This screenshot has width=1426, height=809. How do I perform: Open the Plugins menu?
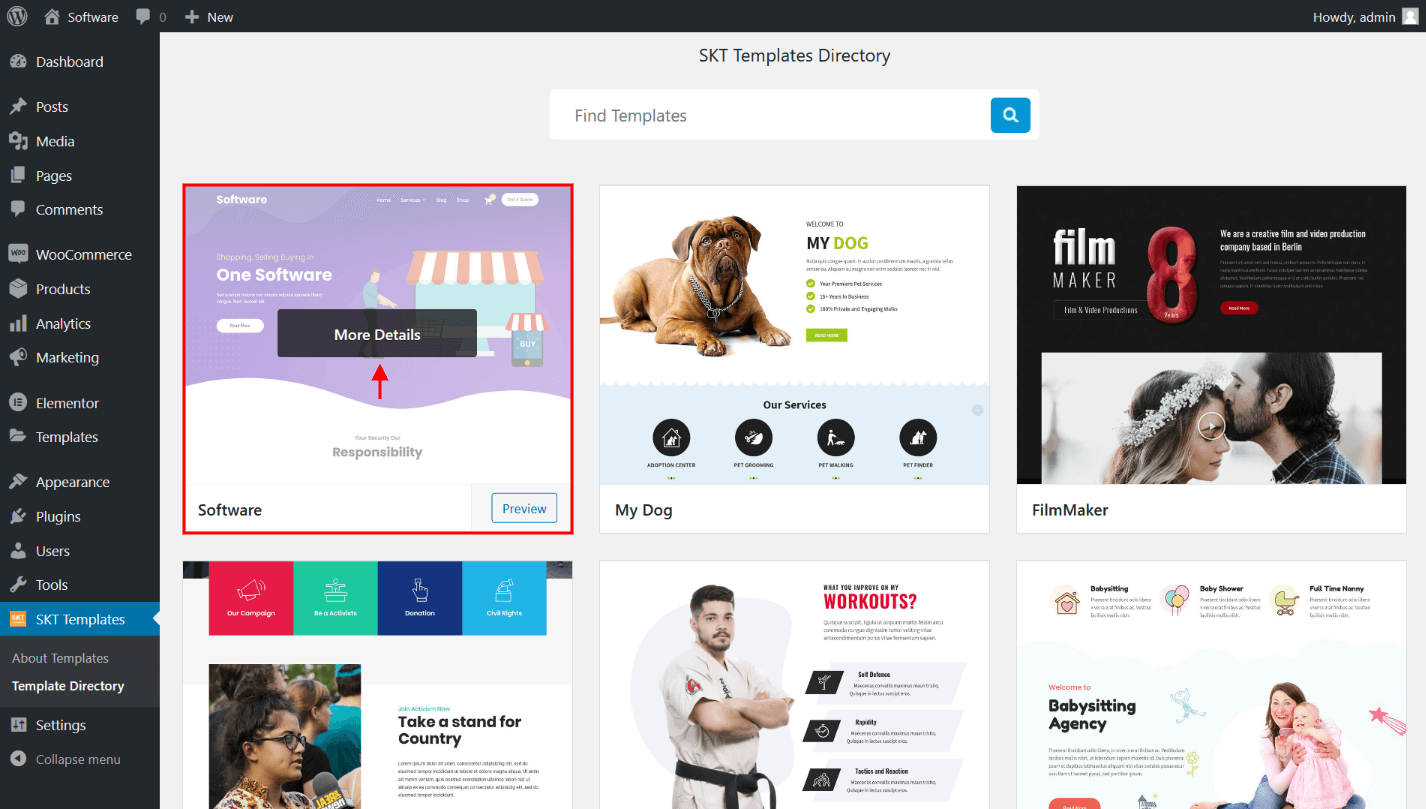point(80,517)
